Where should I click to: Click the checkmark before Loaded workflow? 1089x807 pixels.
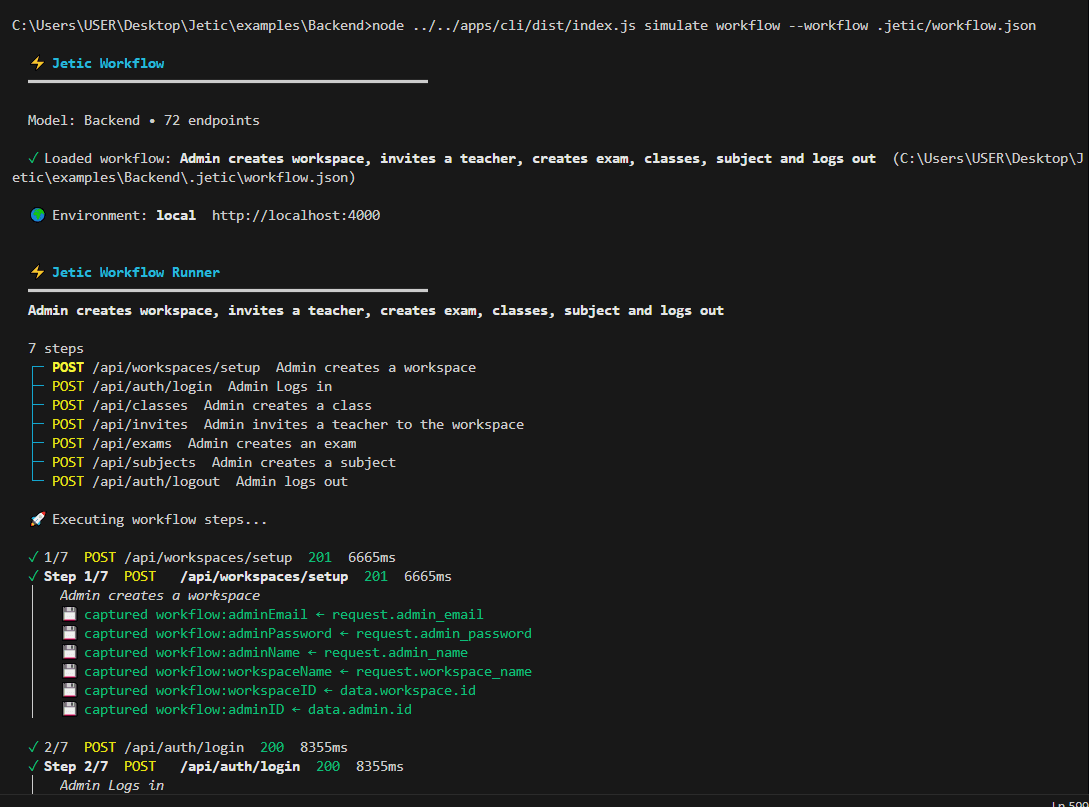pyautogui.click(x=33, y=158)
